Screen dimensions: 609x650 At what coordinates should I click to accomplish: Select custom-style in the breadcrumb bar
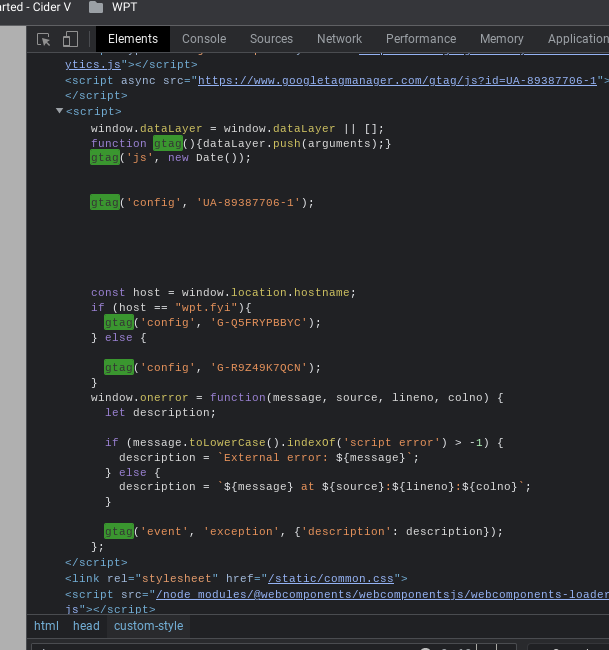pyautogui.click(x=148, y=626)
